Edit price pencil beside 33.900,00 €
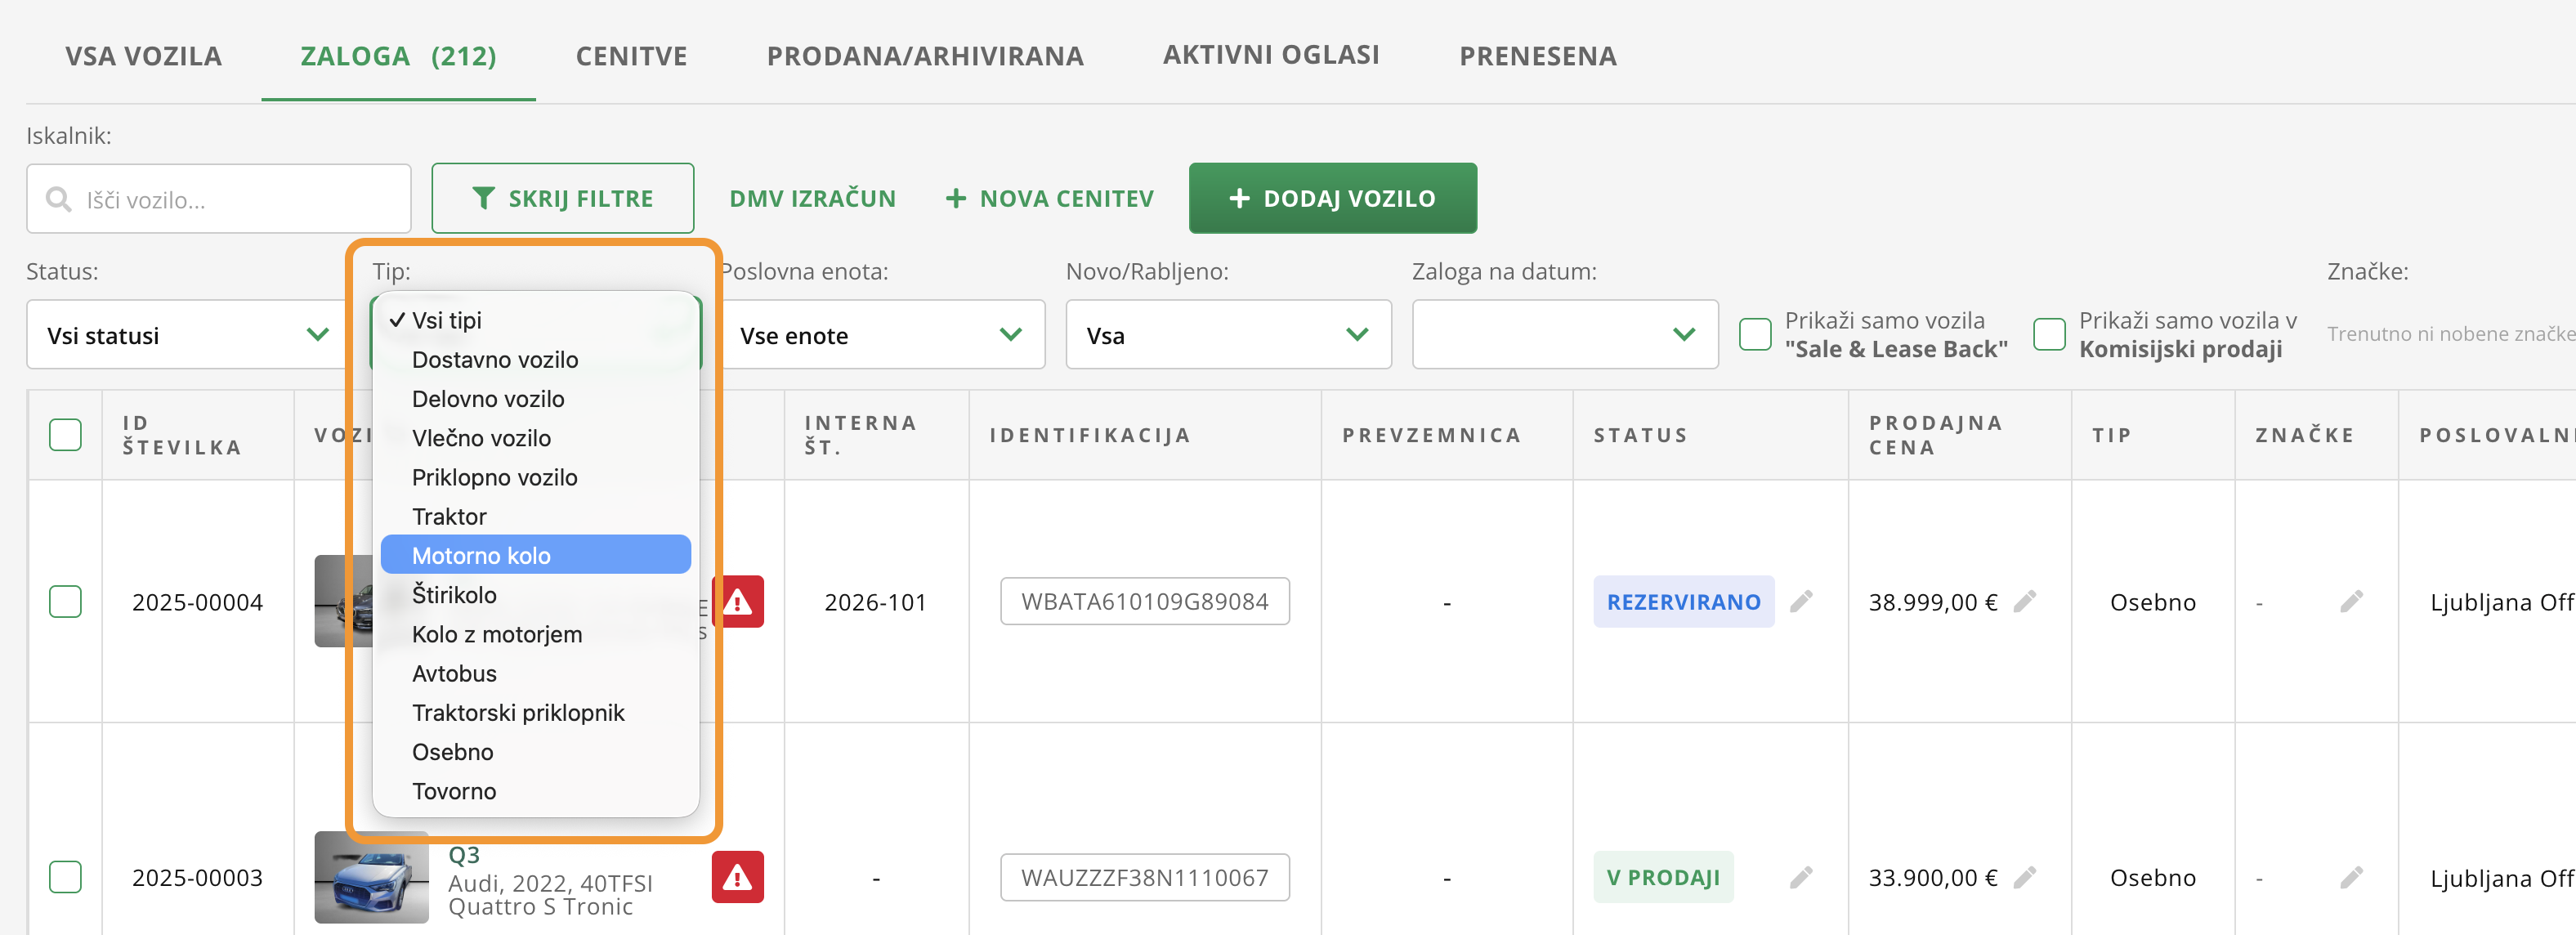Image resolution: width=2576 pixels, height=935 pixels. pos(2025,877)
